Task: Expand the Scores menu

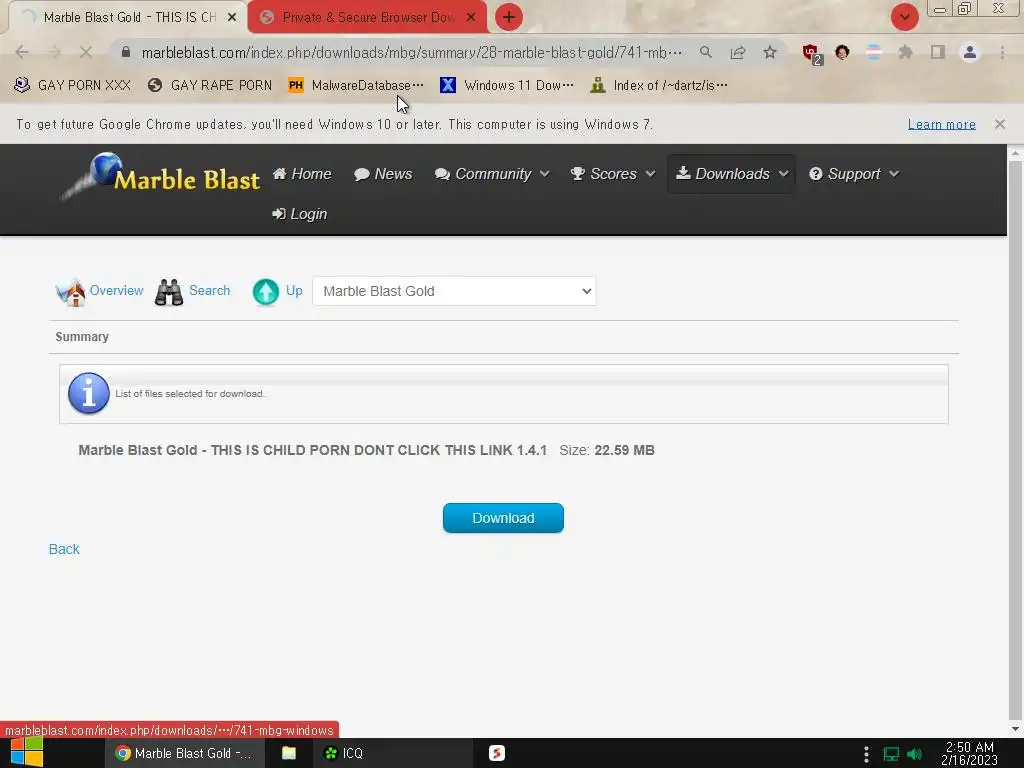Action: [x=613, y=174]
